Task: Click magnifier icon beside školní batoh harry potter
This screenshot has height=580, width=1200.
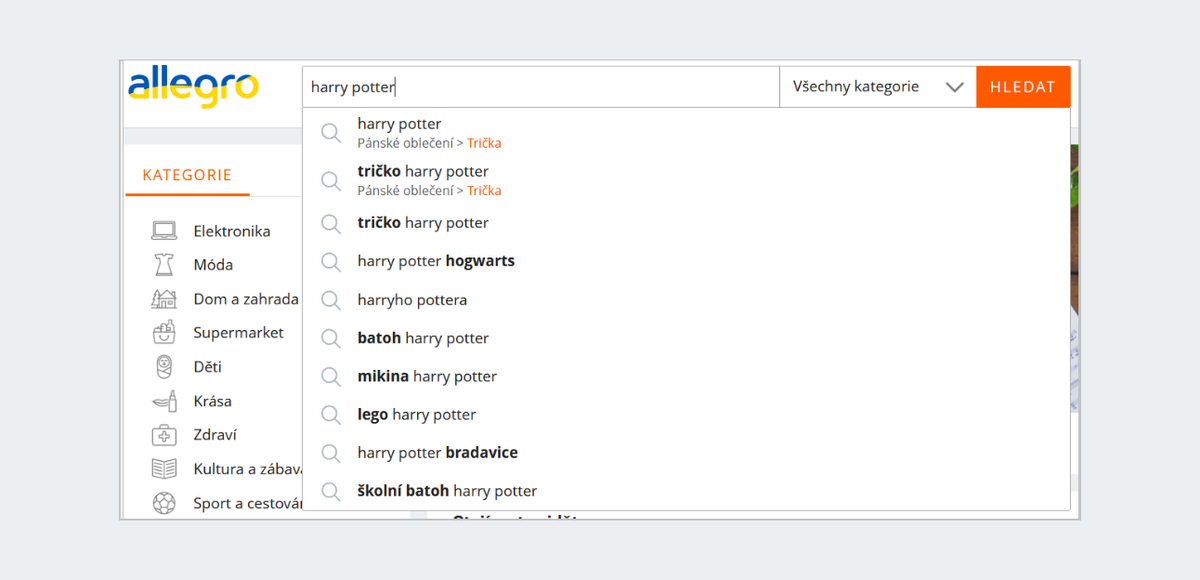Action: (x=331, y=491)
